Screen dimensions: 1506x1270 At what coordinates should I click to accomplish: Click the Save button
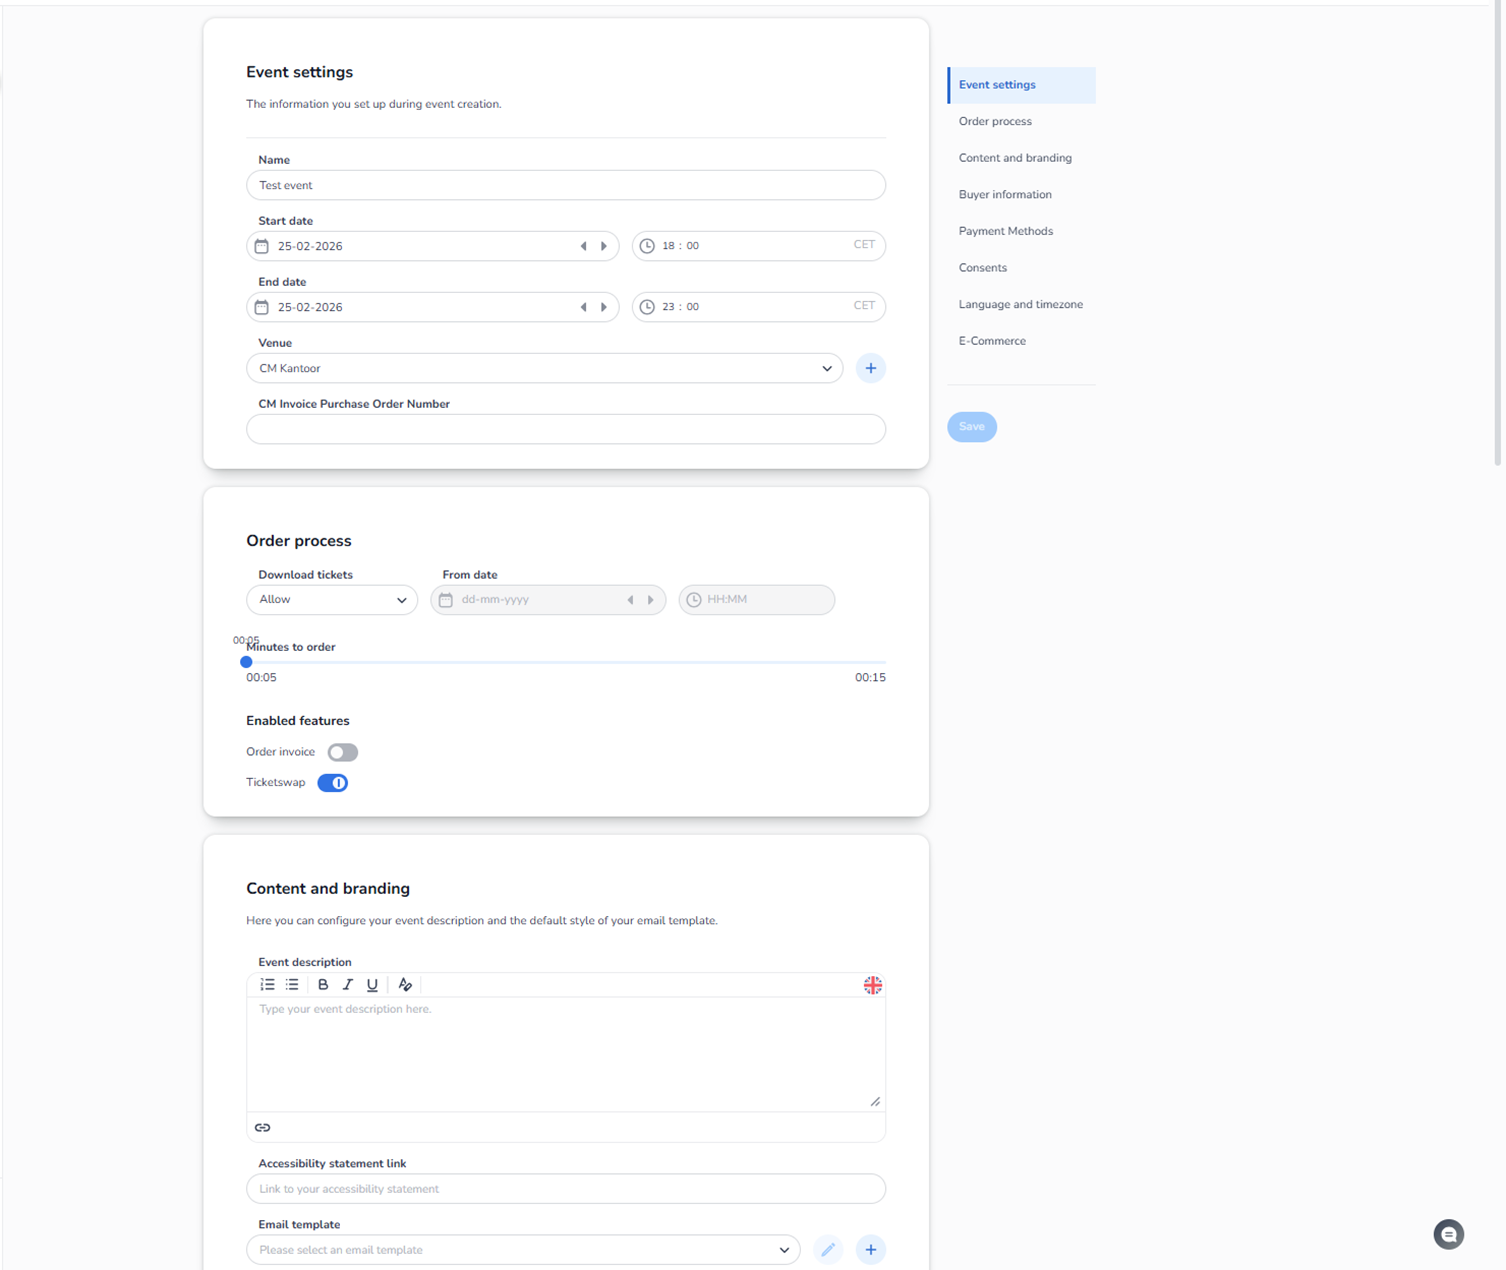point(971,427)
